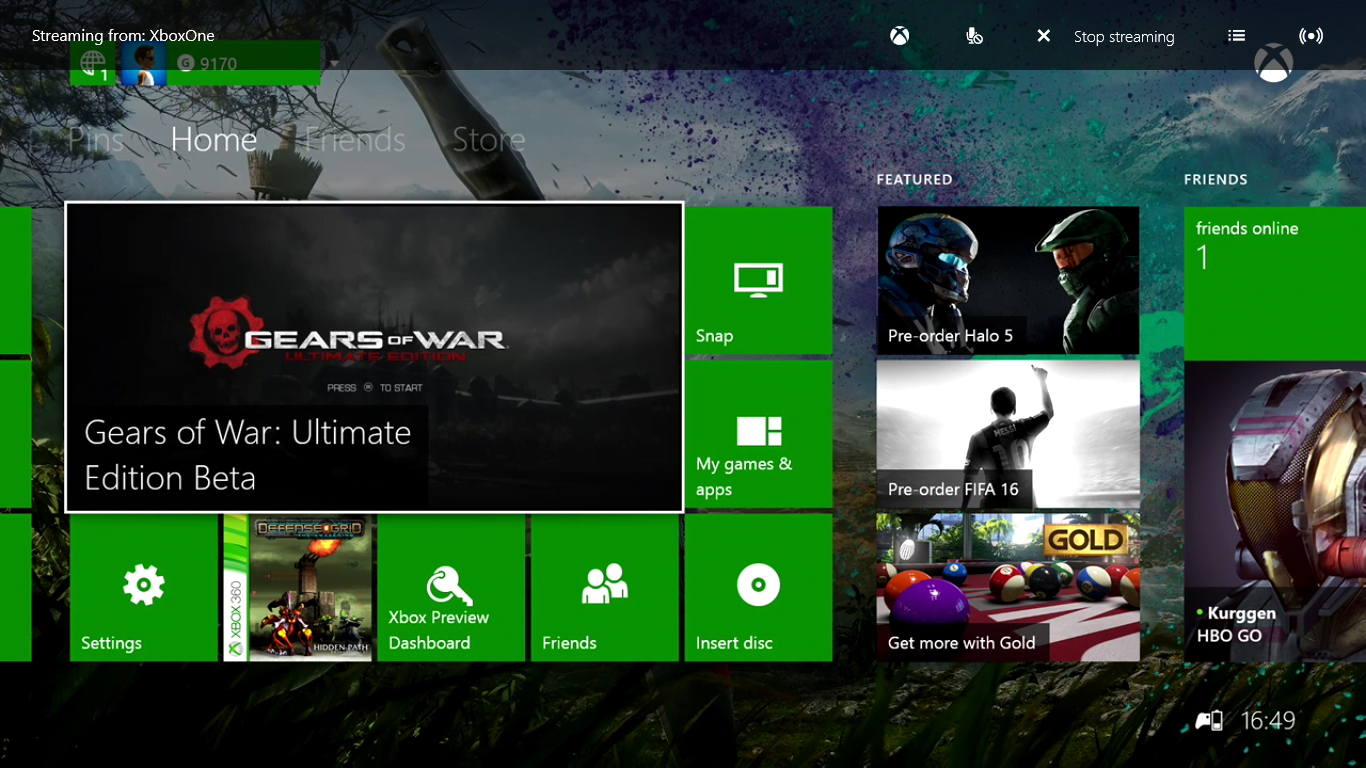Open Xbox Preview Dashboard tile
The width and height of the screenshot is (1366, 768).
click(451, 587)
